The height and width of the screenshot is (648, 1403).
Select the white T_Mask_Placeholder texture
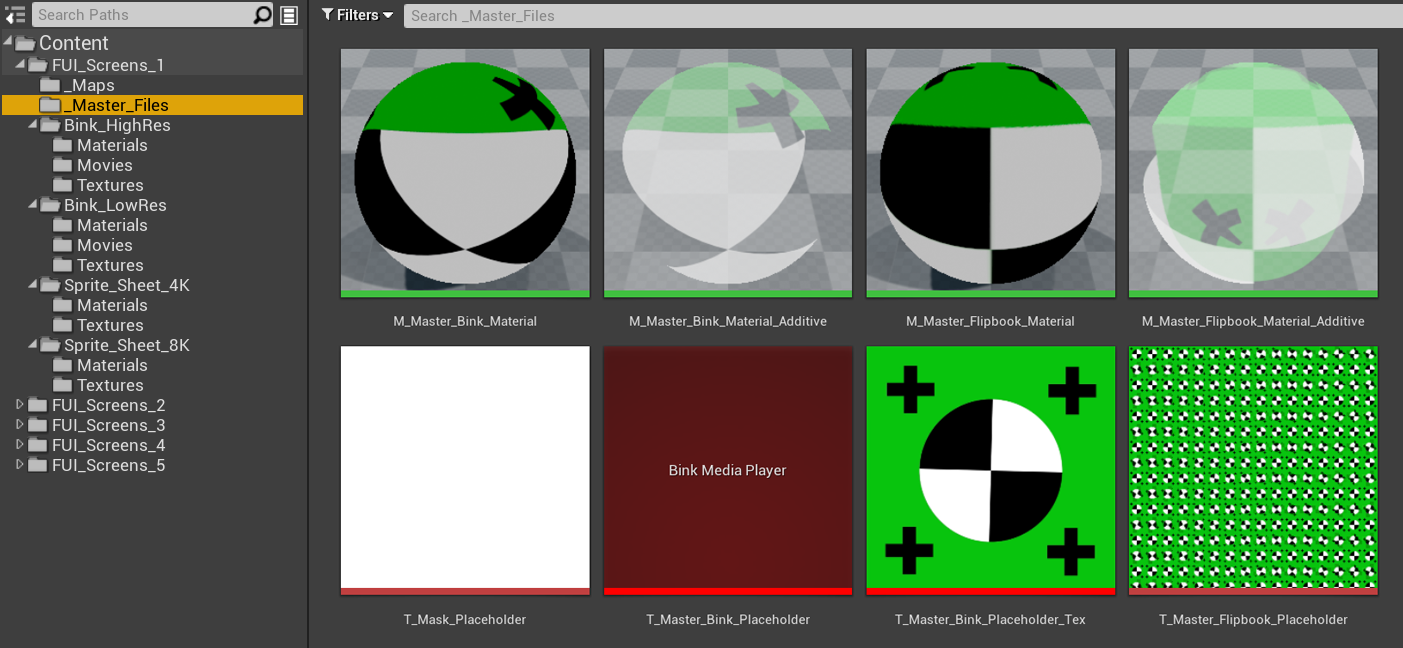(x=465, y=469)
